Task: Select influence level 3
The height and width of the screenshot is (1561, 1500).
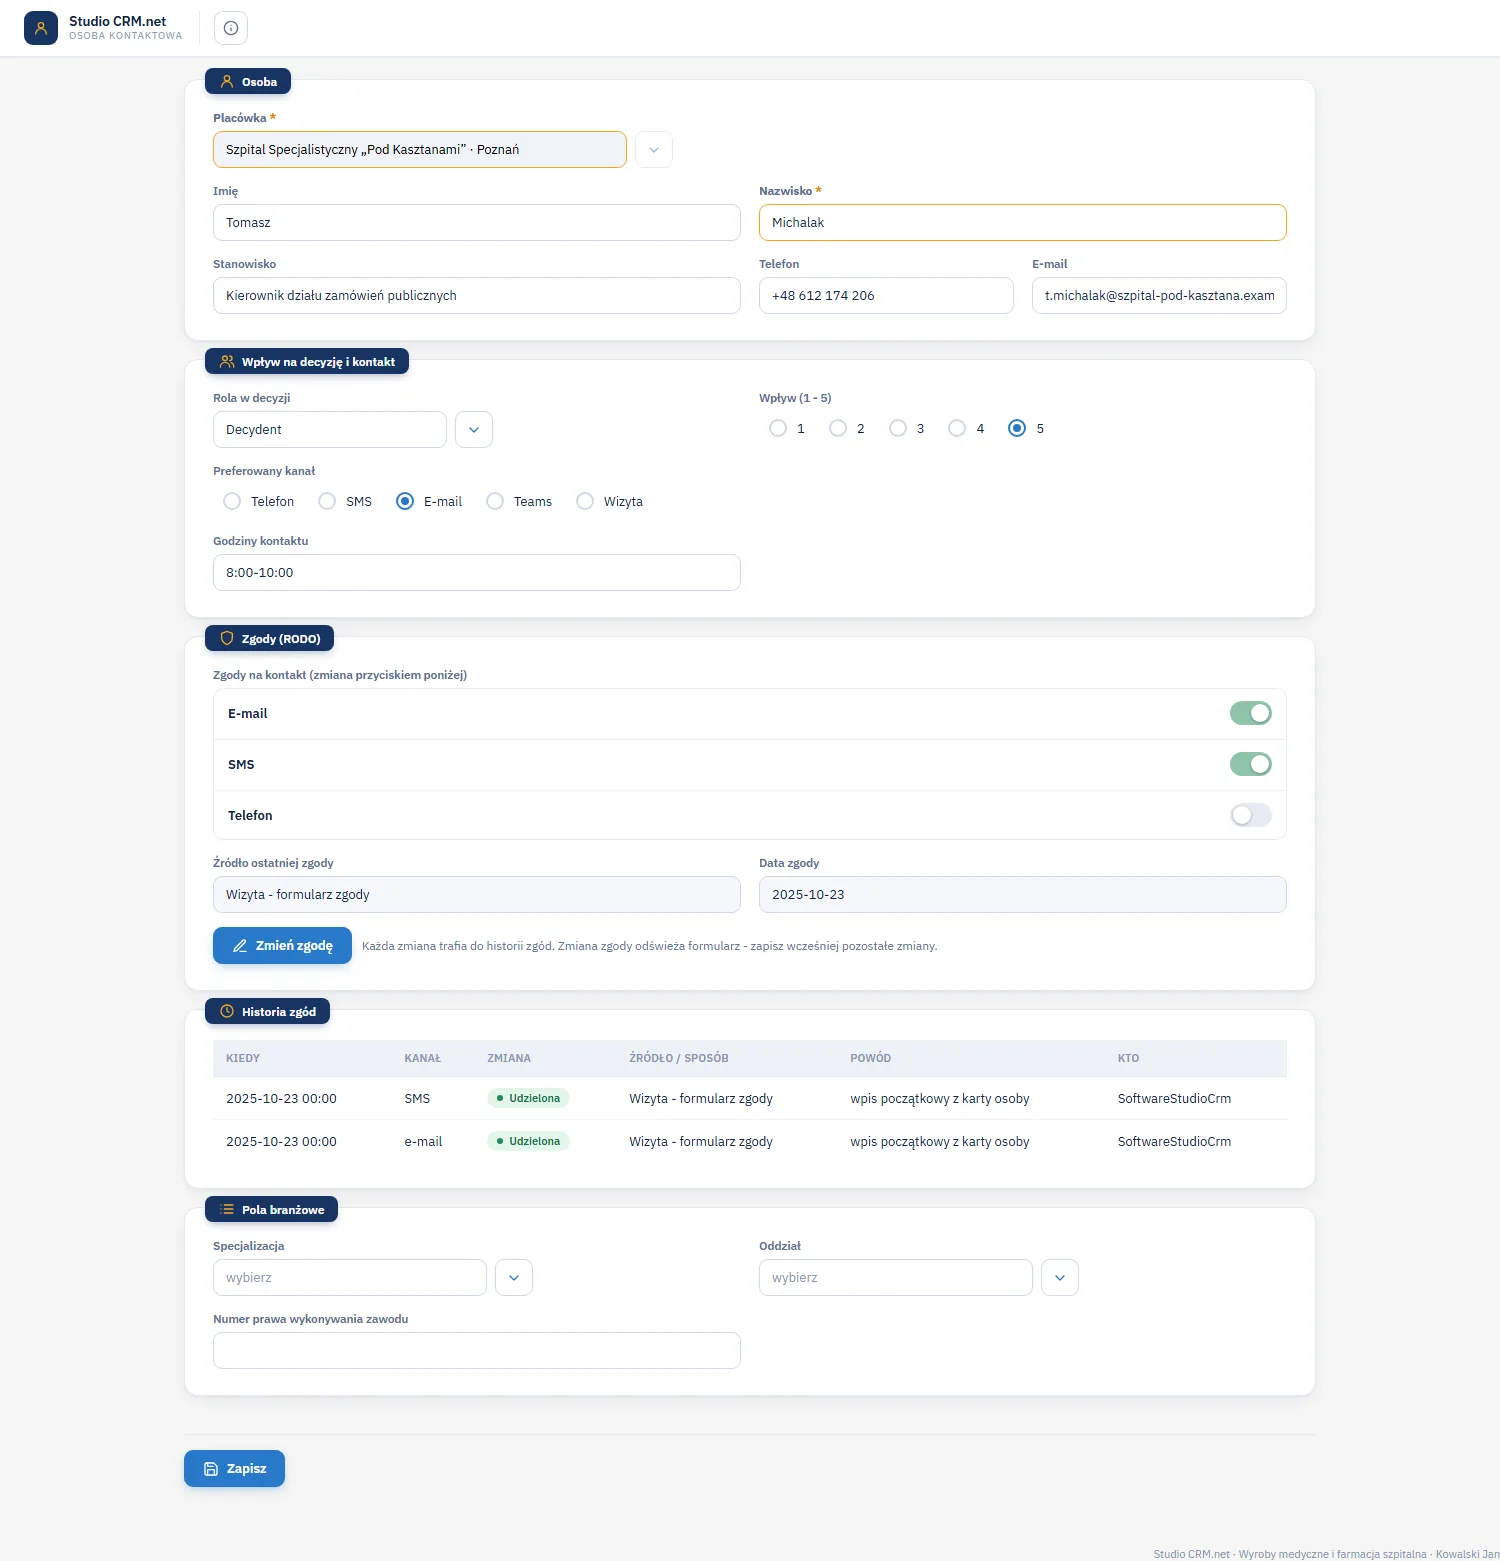Action: pyautogui.click(x=898, y=428)
